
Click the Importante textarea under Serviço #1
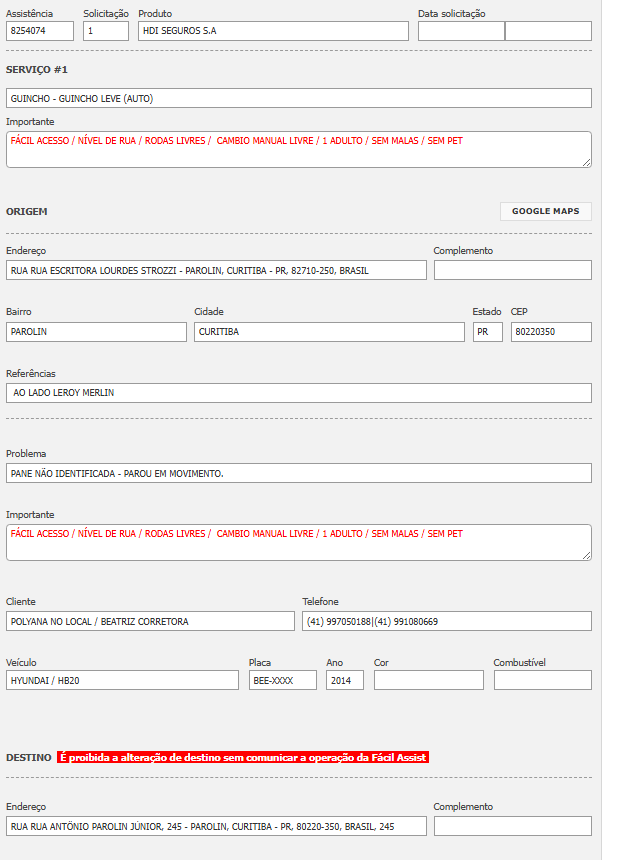(298, 149)
